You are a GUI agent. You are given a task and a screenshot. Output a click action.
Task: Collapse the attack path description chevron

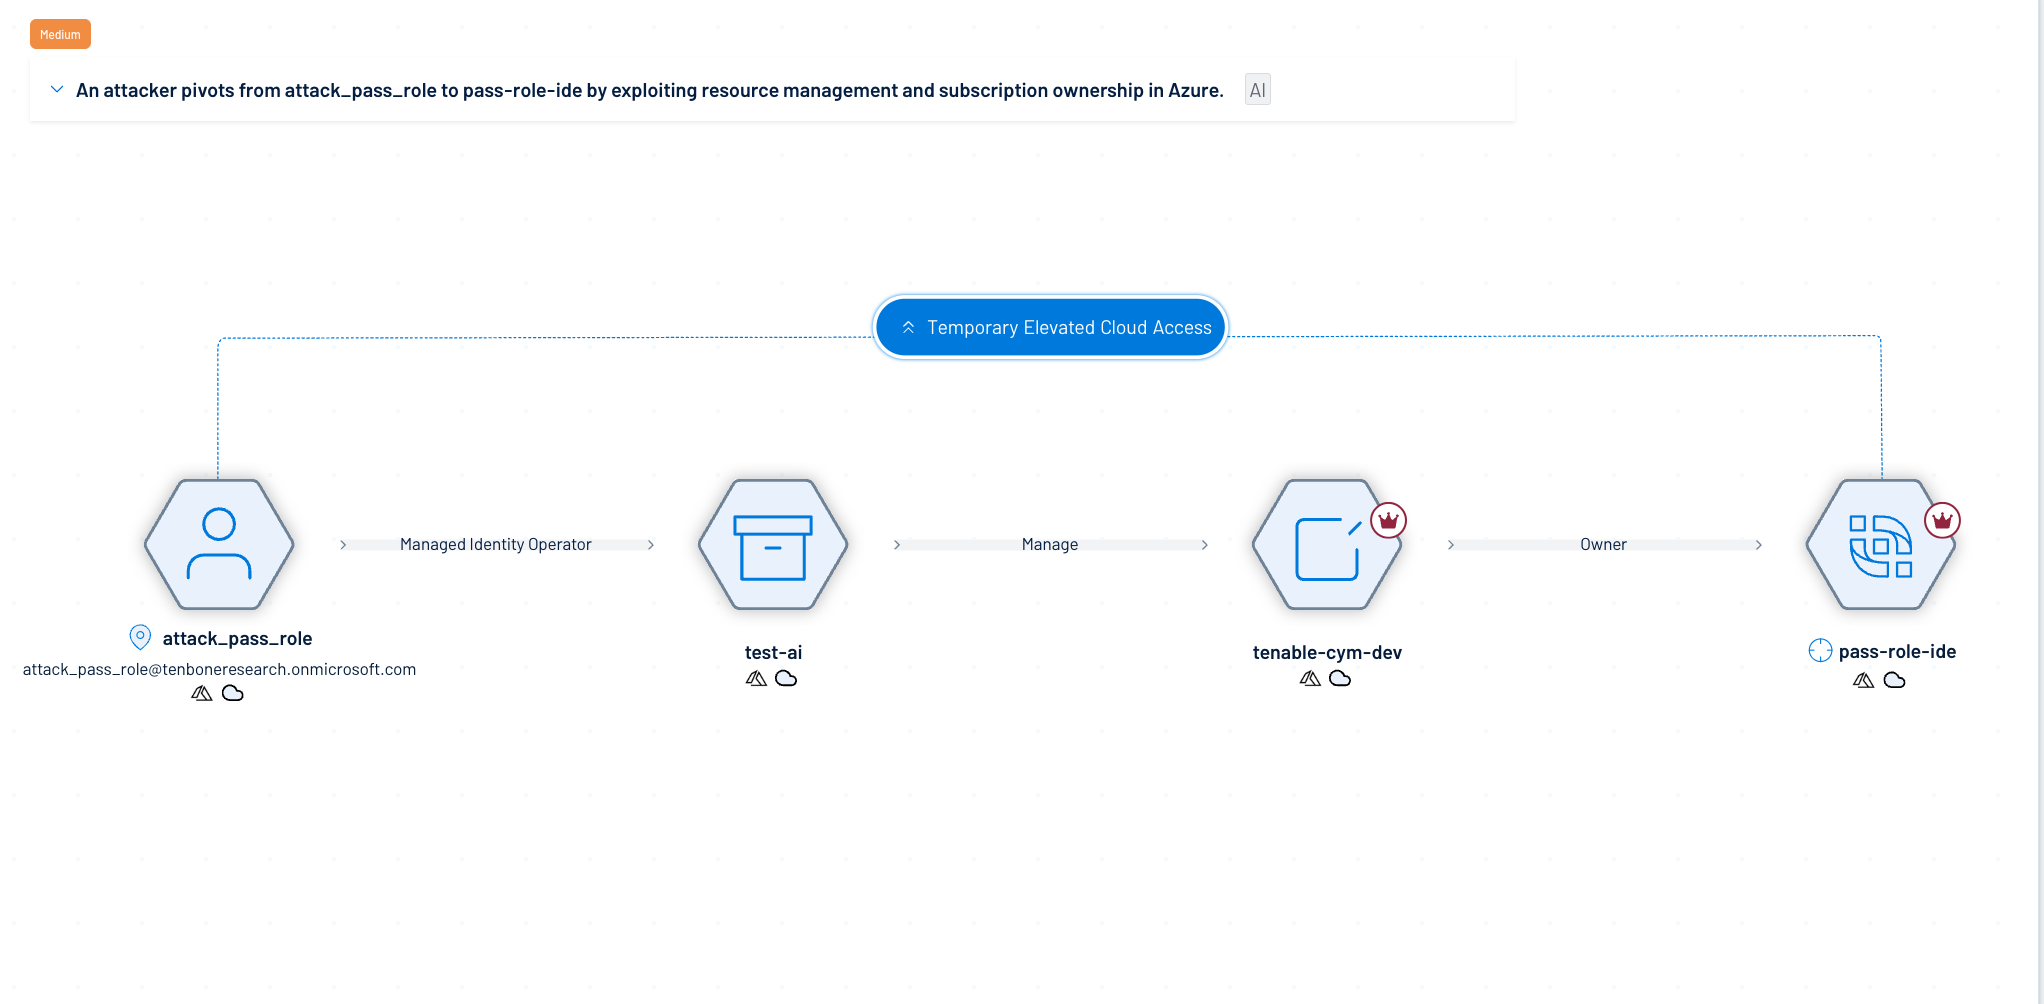(57, 90)
